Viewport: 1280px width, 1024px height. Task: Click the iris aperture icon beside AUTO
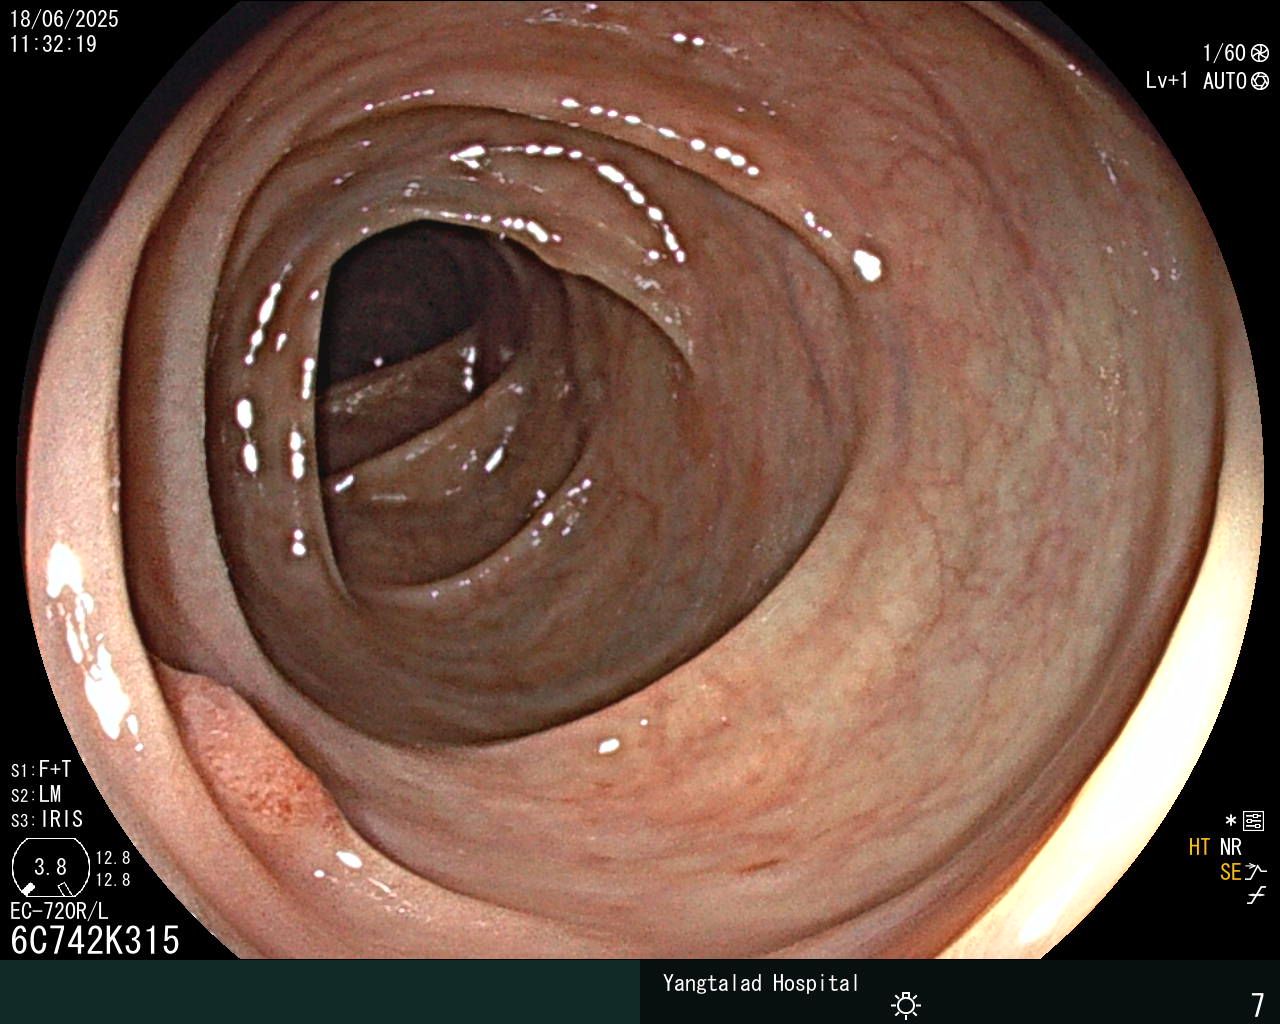(x=1260, y=81)
